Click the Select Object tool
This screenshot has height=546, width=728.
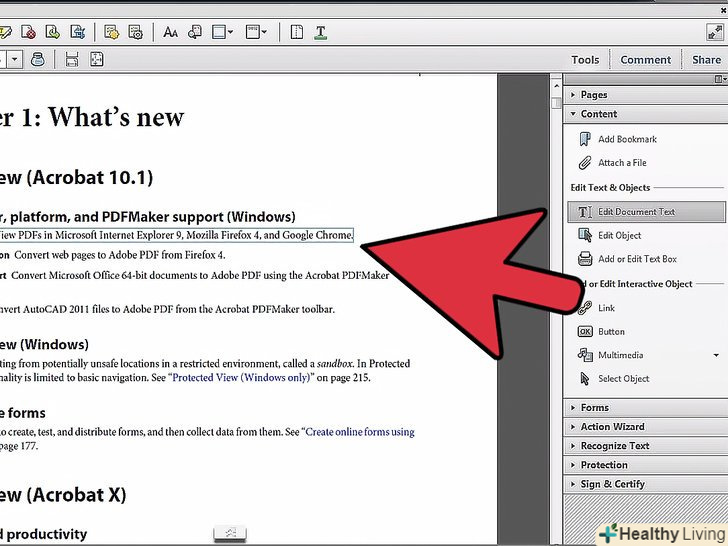pos(624,378)
